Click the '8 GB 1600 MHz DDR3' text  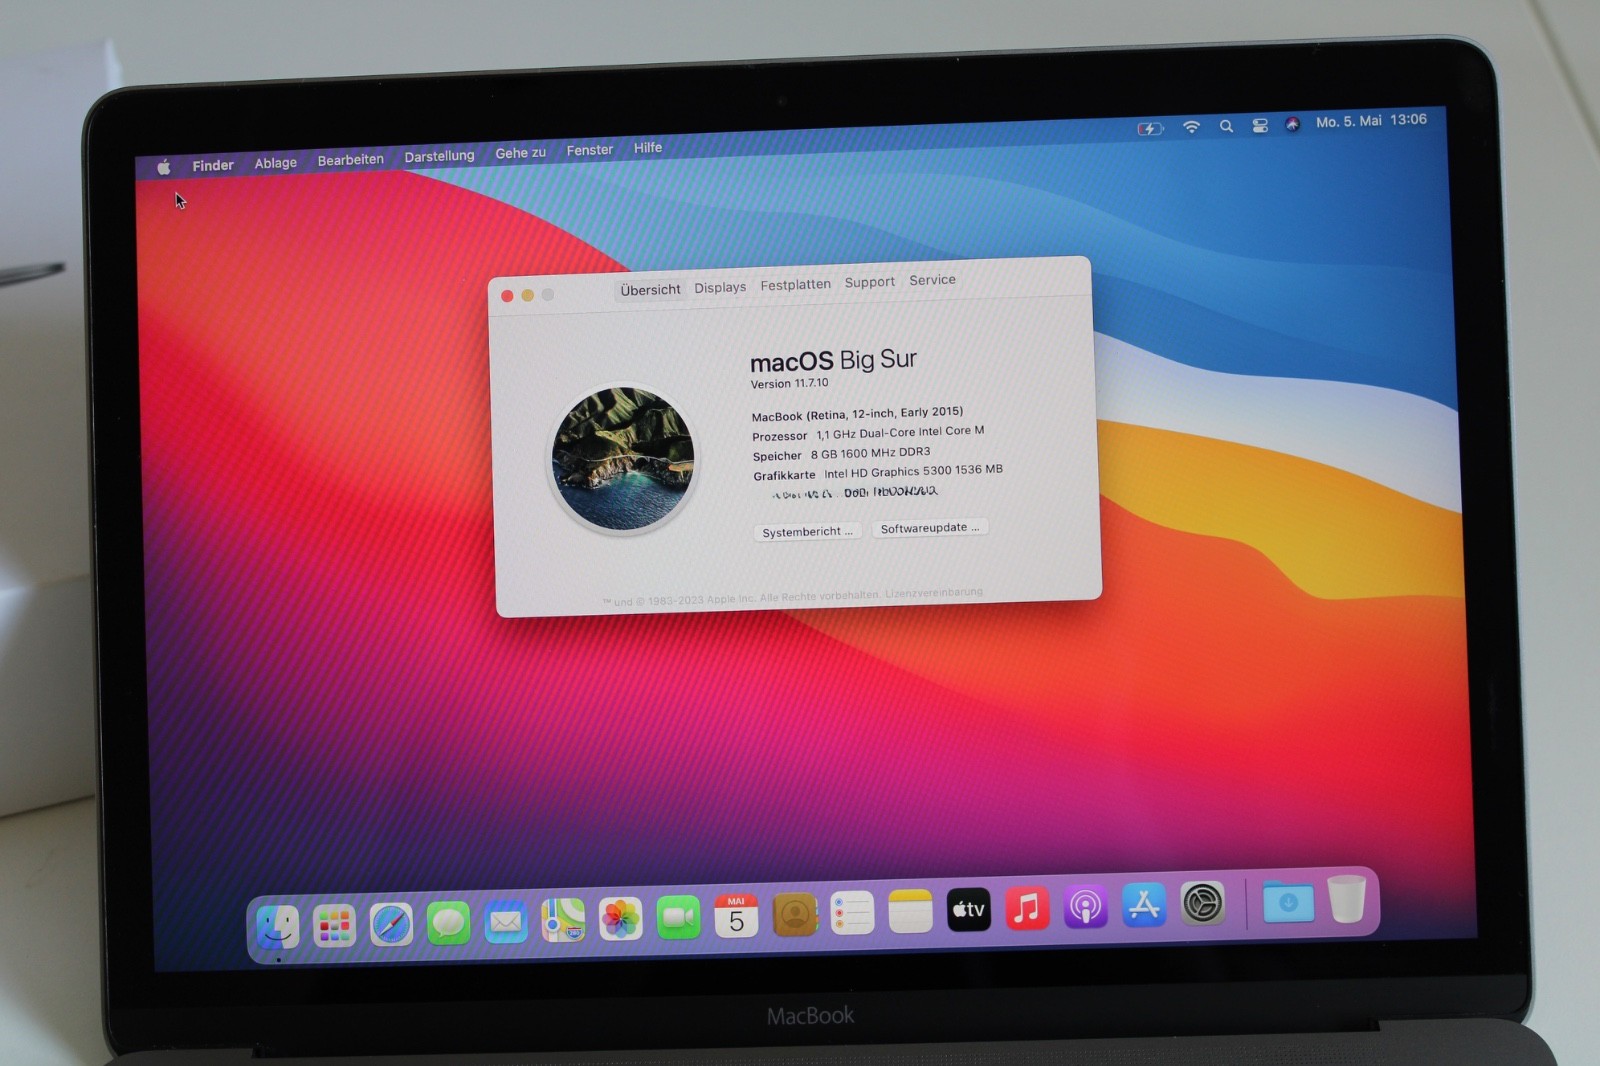pyautogui.click(x=870, y=453)
